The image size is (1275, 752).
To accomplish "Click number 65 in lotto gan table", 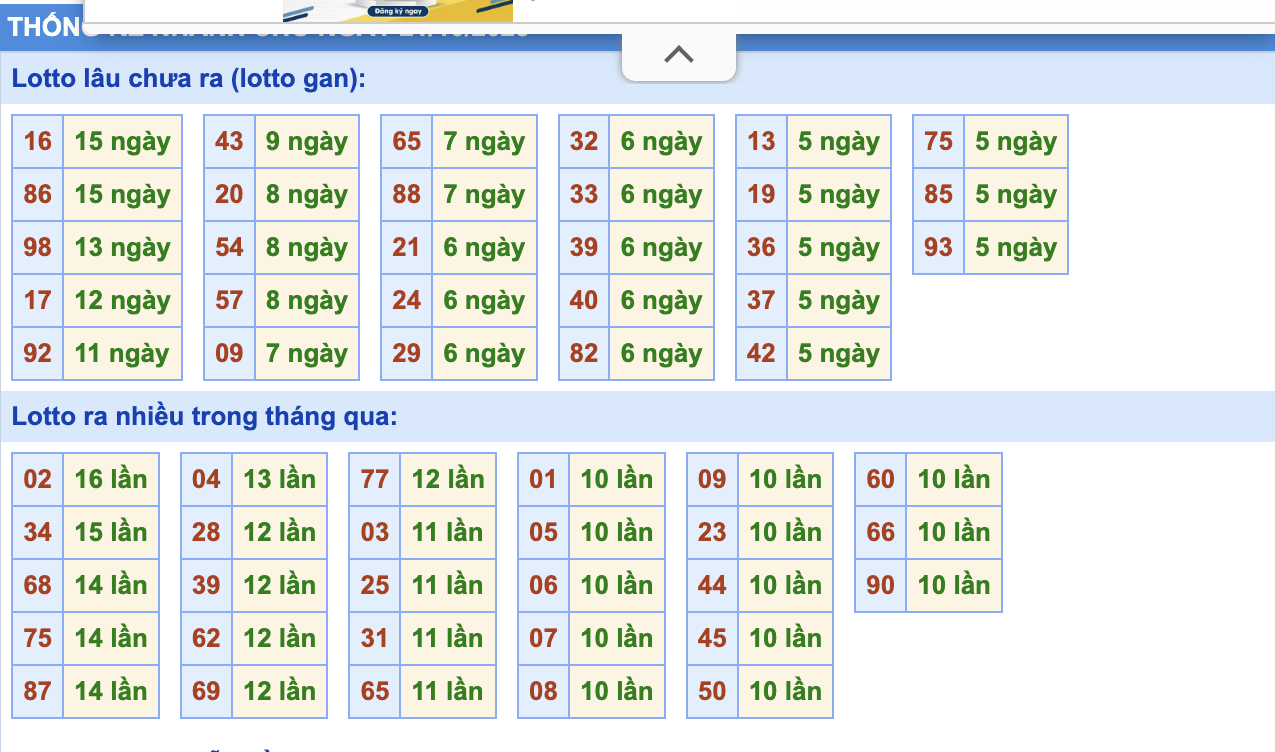I will (x=406, y=142).
